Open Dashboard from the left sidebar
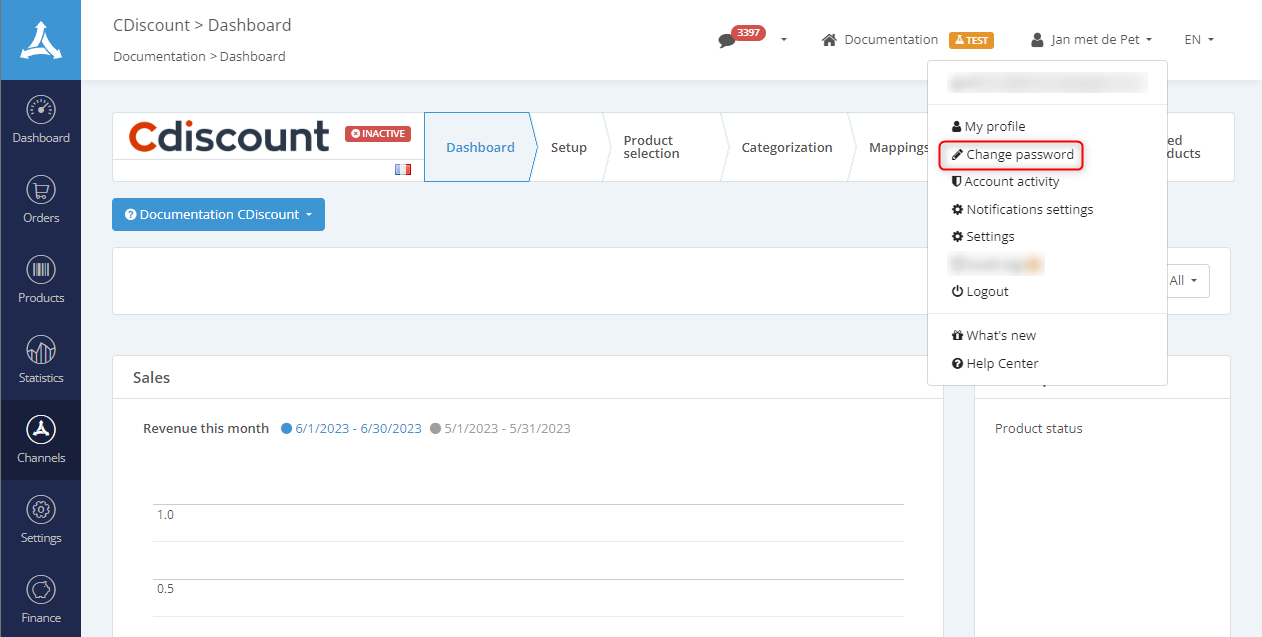The height and width of the screenshot is (637, 1262). pyautogui.click(x=41, y=119)
